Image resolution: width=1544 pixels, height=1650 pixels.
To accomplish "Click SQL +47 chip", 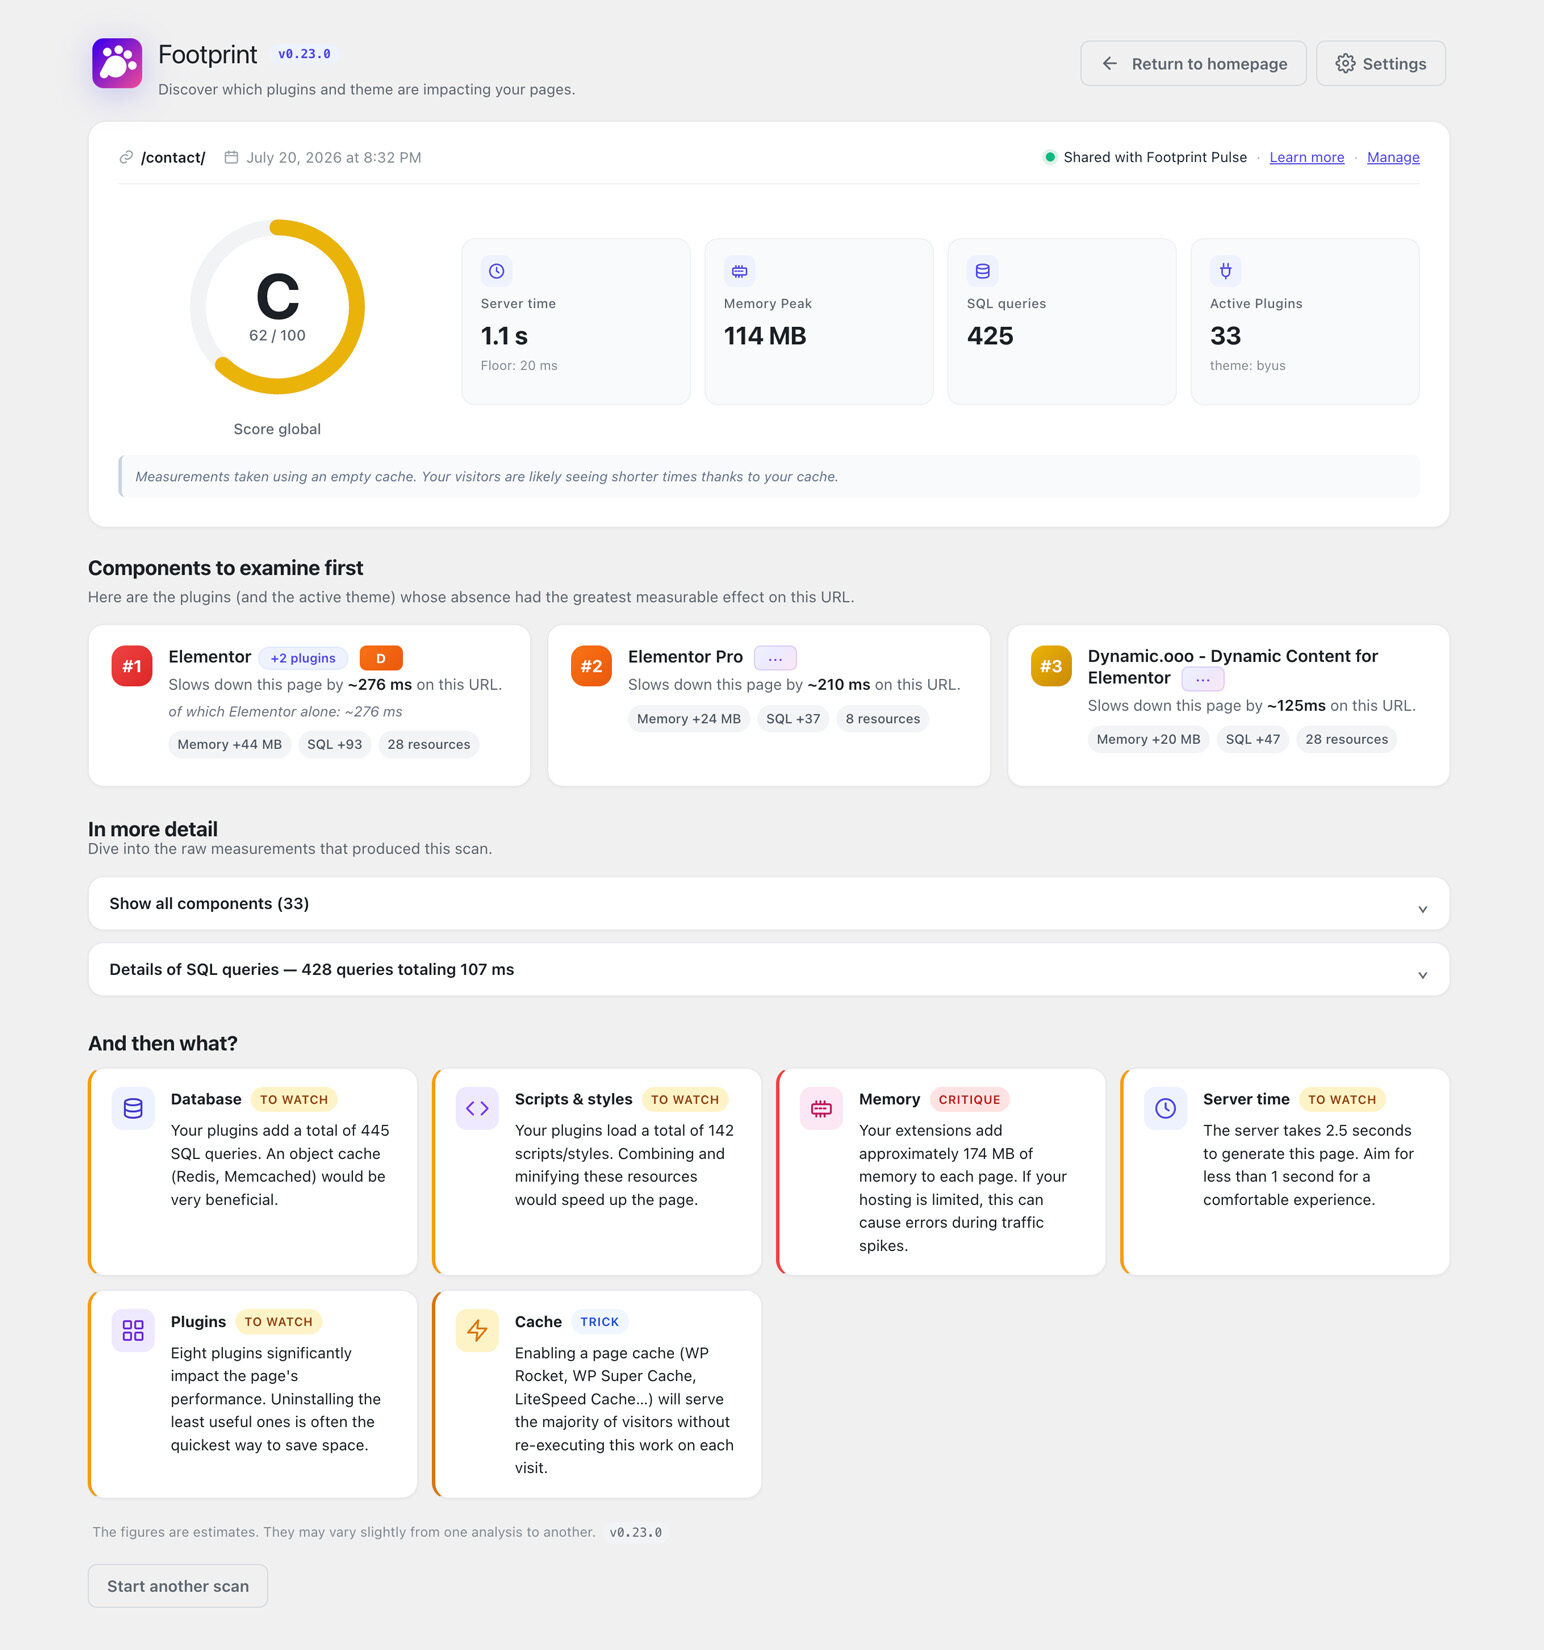I will [1252, 739].
